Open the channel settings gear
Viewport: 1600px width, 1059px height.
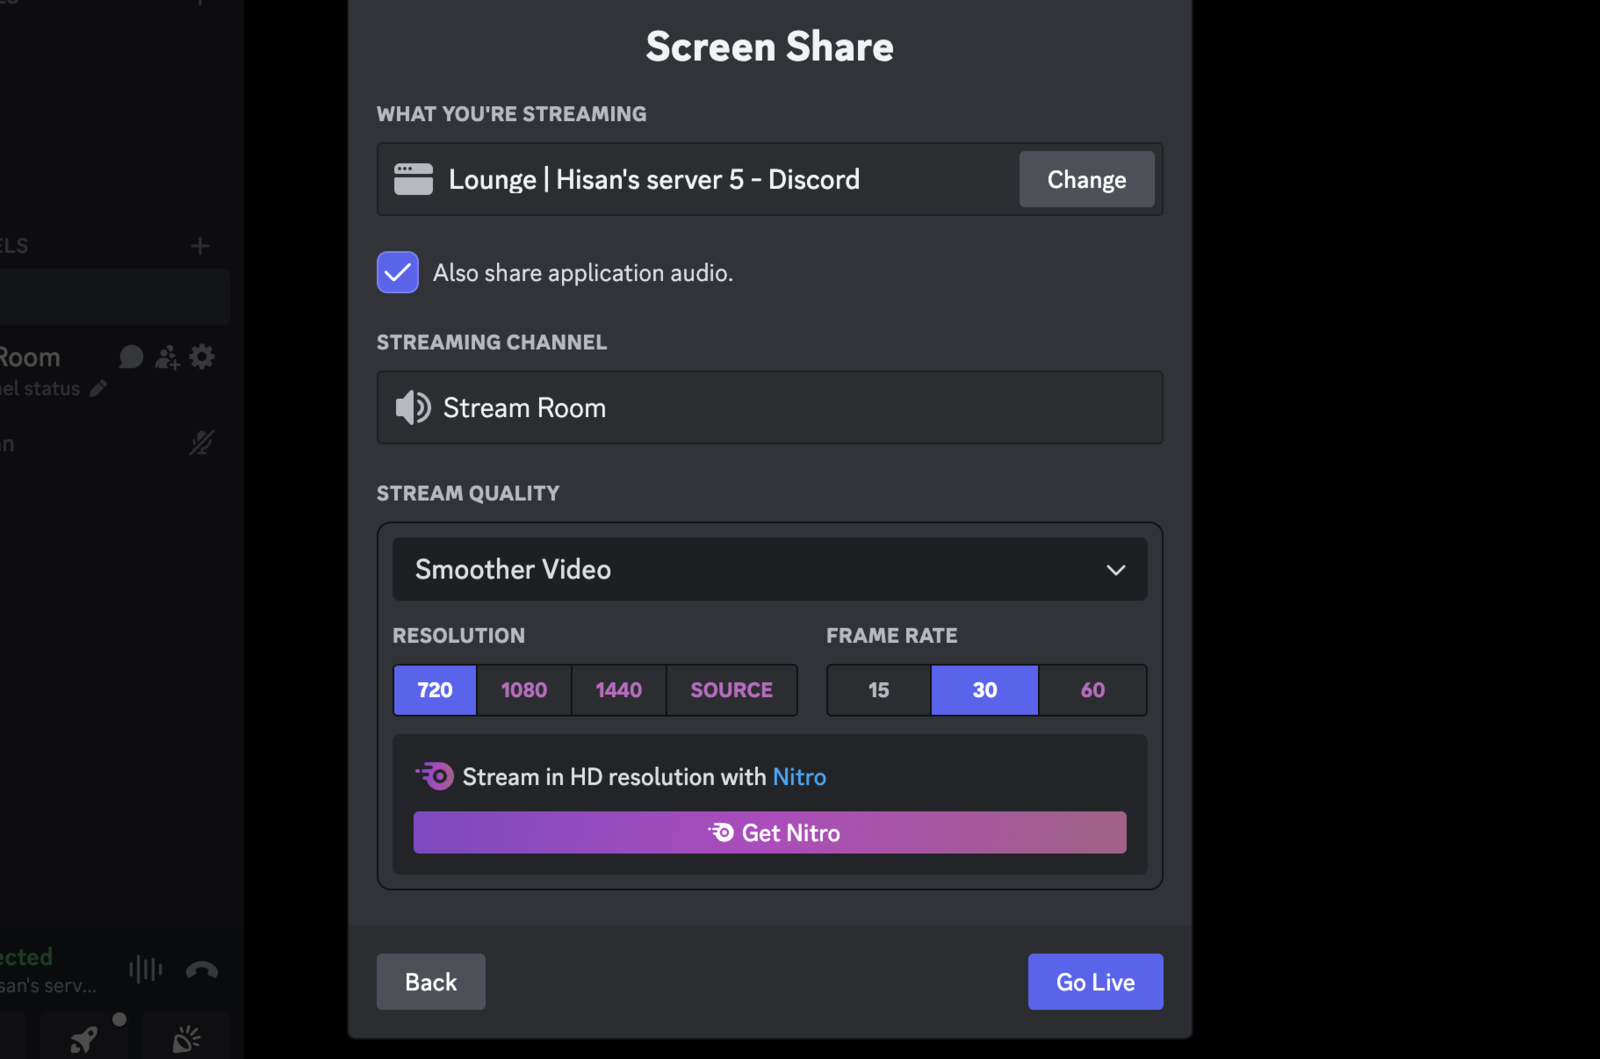(201, 356)
